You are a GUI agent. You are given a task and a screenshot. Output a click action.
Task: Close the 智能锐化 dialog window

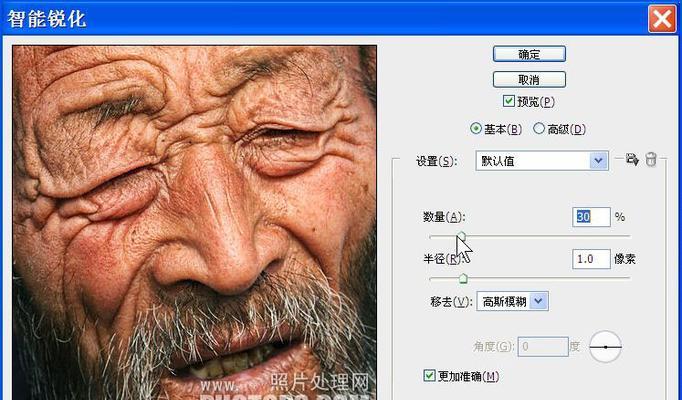point(661,19)
